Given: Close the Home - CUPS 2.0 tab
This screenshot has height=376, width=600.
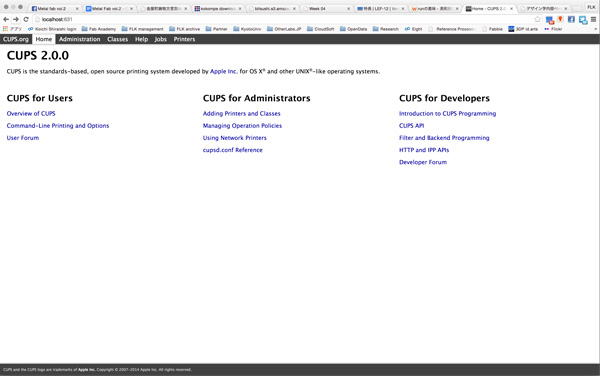Looking at the screenshot, I should click(x=511, y=8).
